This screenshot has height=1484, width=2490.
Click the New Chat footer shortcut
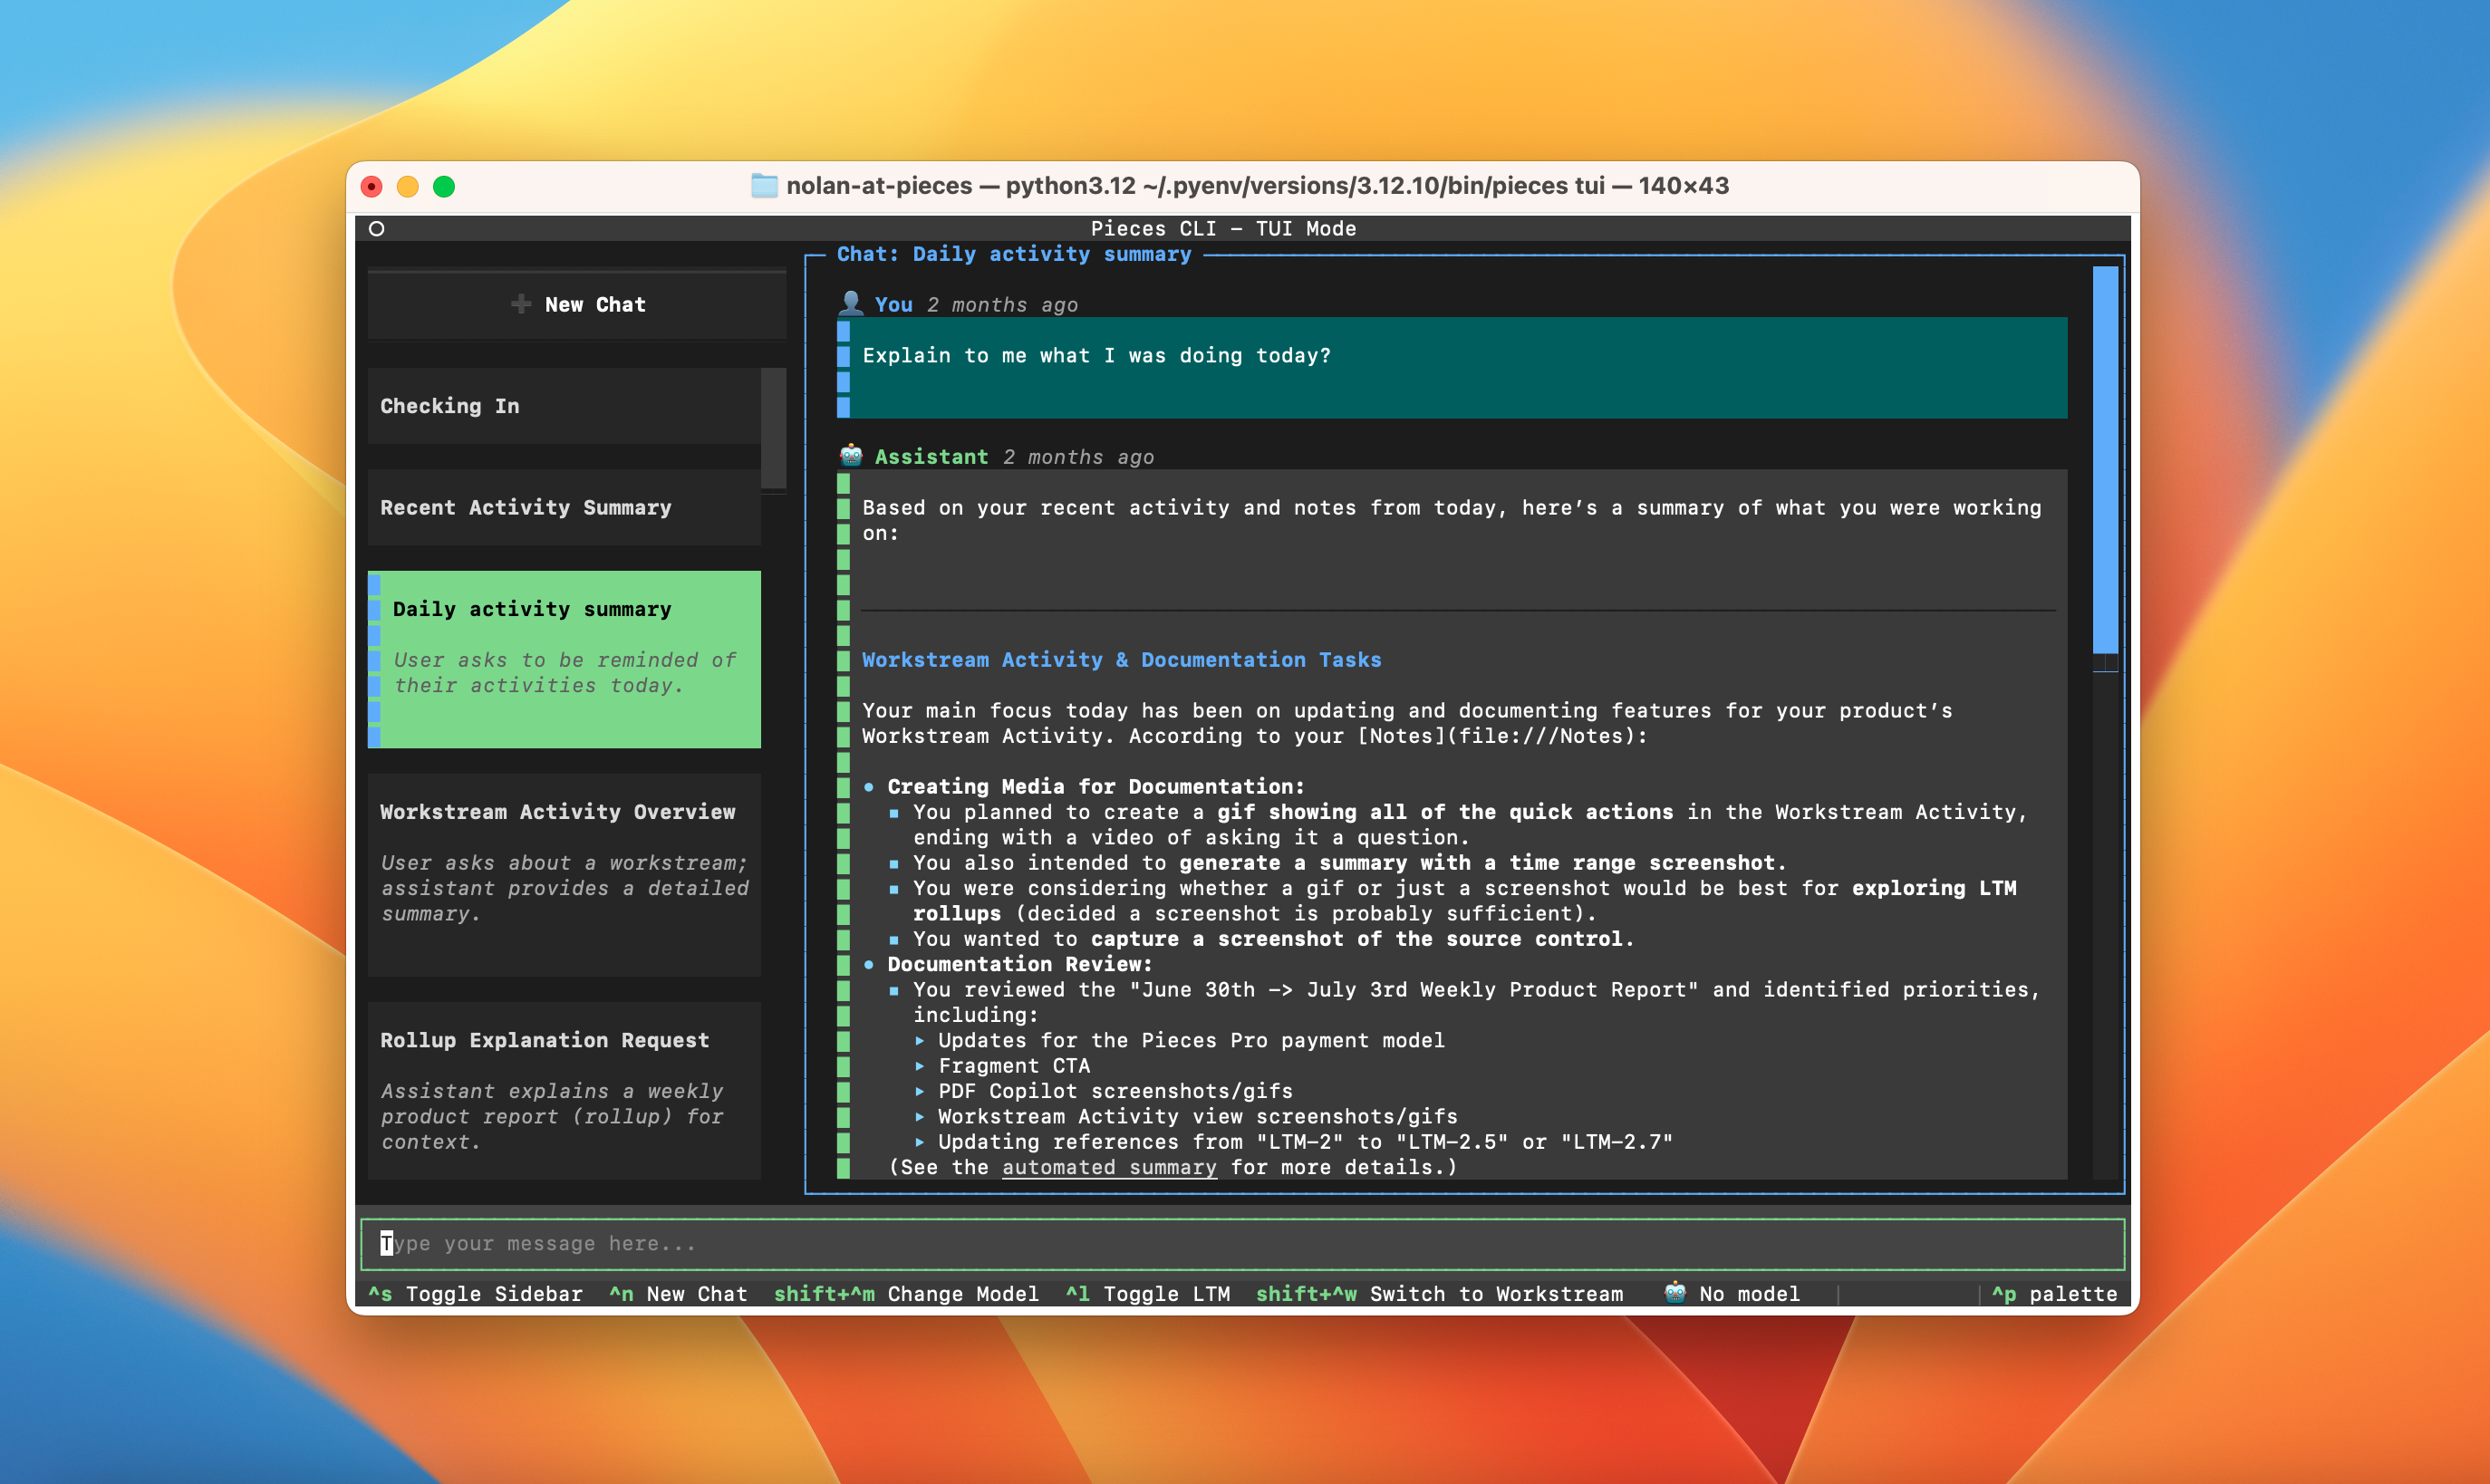pos(679,1294)
